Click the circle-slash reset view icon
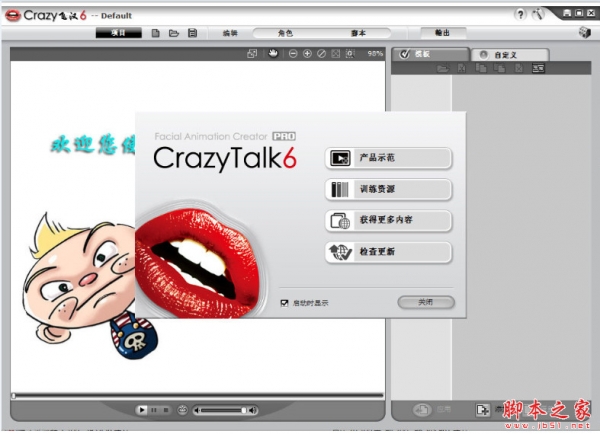600x434 pixels. [321, 54]
